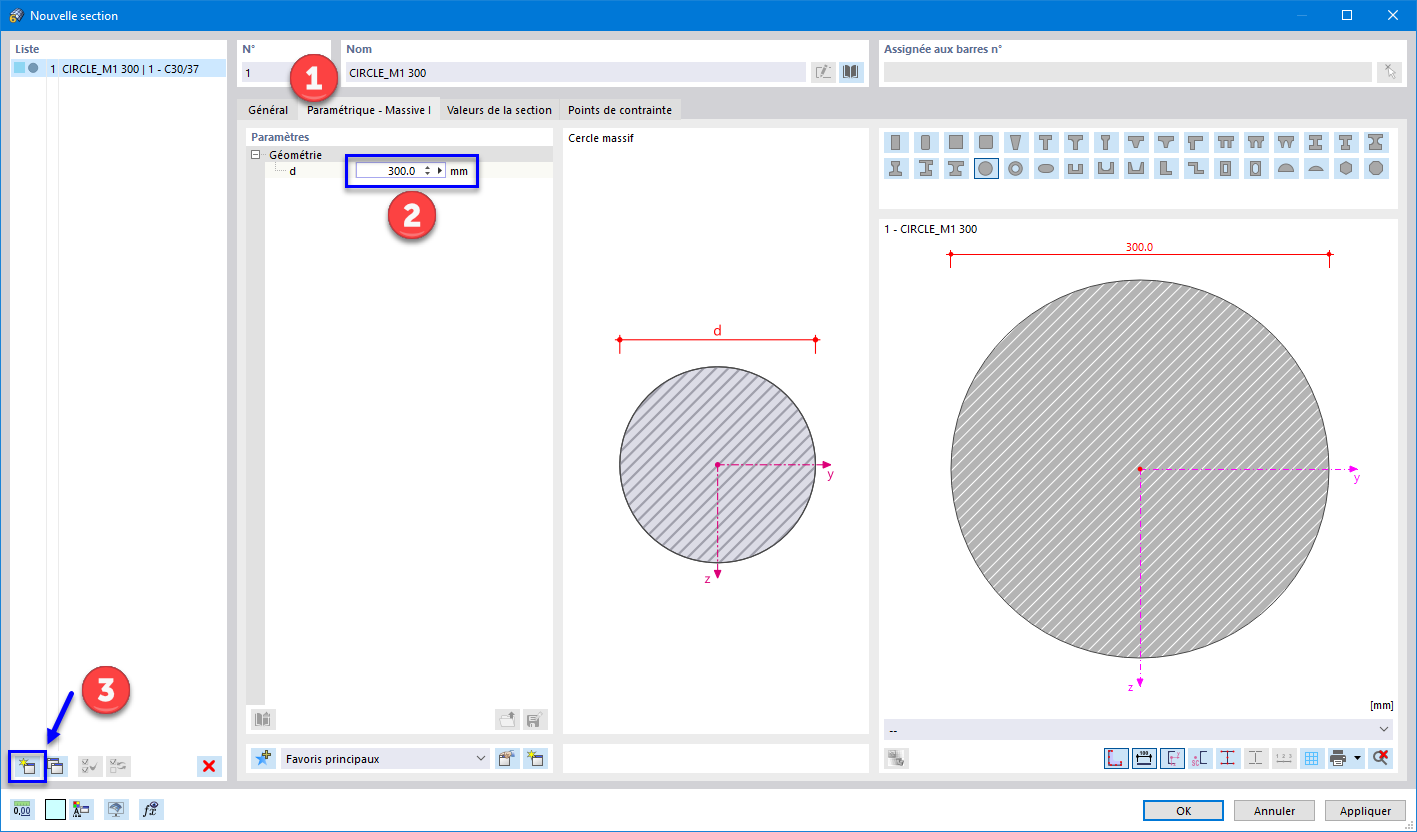
Task: Select the hollow ring section shape
Action: 1016,168
